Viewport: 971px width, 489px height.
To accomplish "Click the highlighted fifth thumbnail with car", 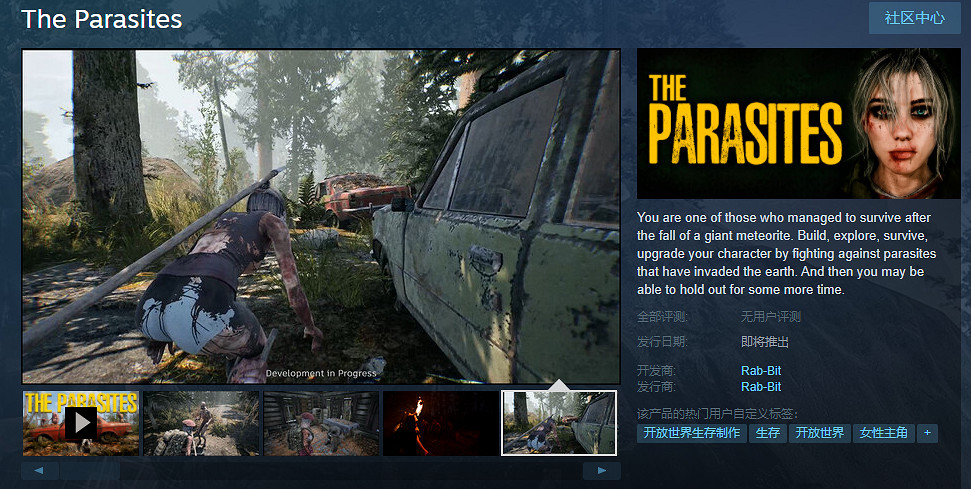I will [x=559, y=423].
